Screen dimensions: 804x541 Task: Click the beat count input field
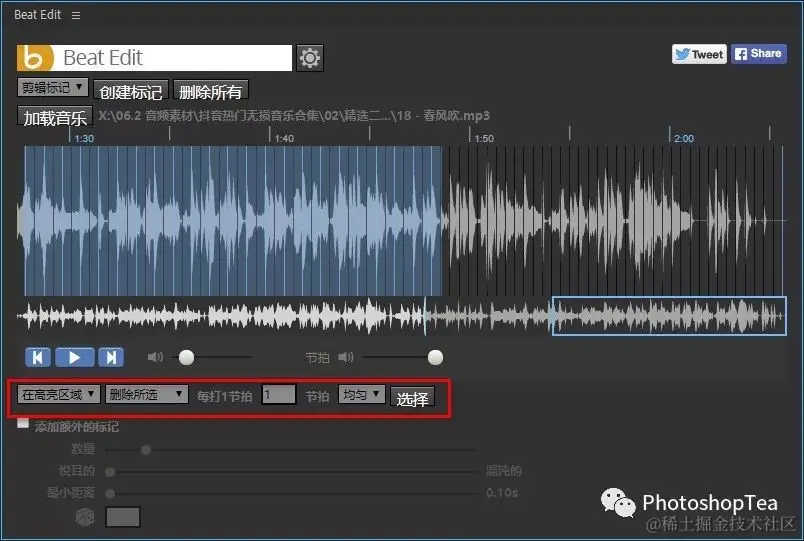coord(278,395)
